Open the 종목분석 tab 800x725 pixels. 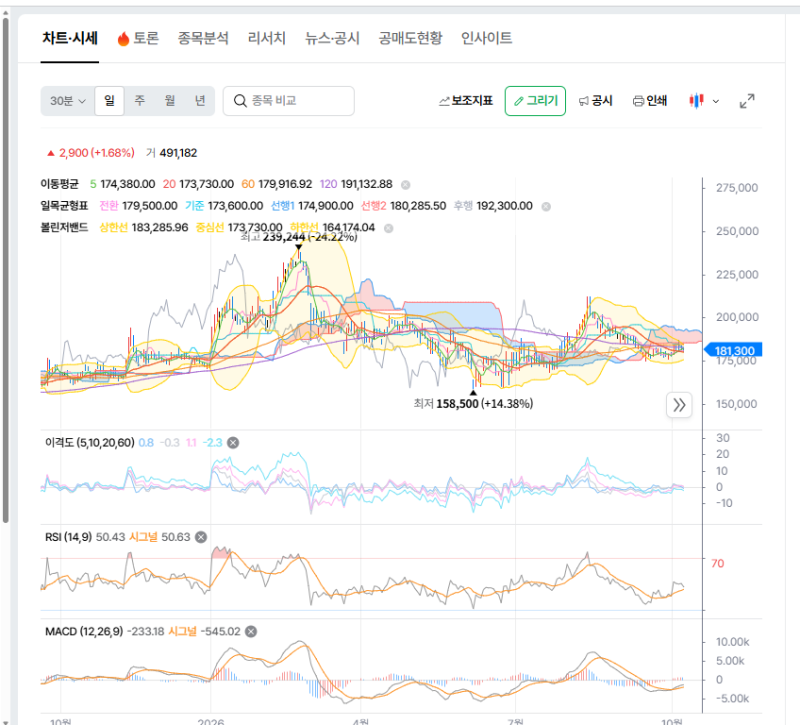pyautogui.click(x=203, y=38)
